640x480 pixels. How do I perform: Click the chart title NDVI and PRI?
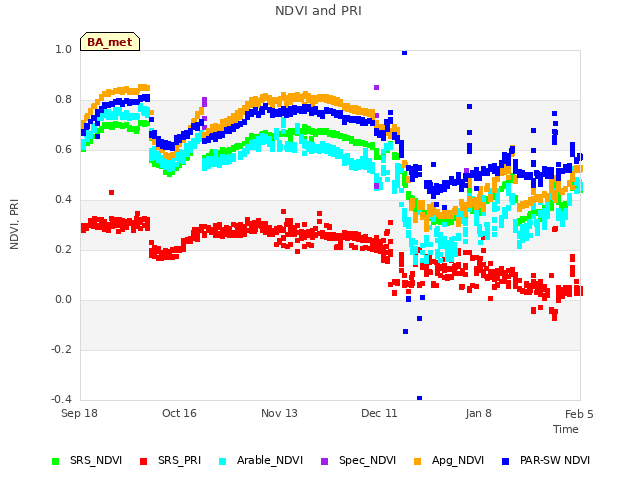click(318, 11)
